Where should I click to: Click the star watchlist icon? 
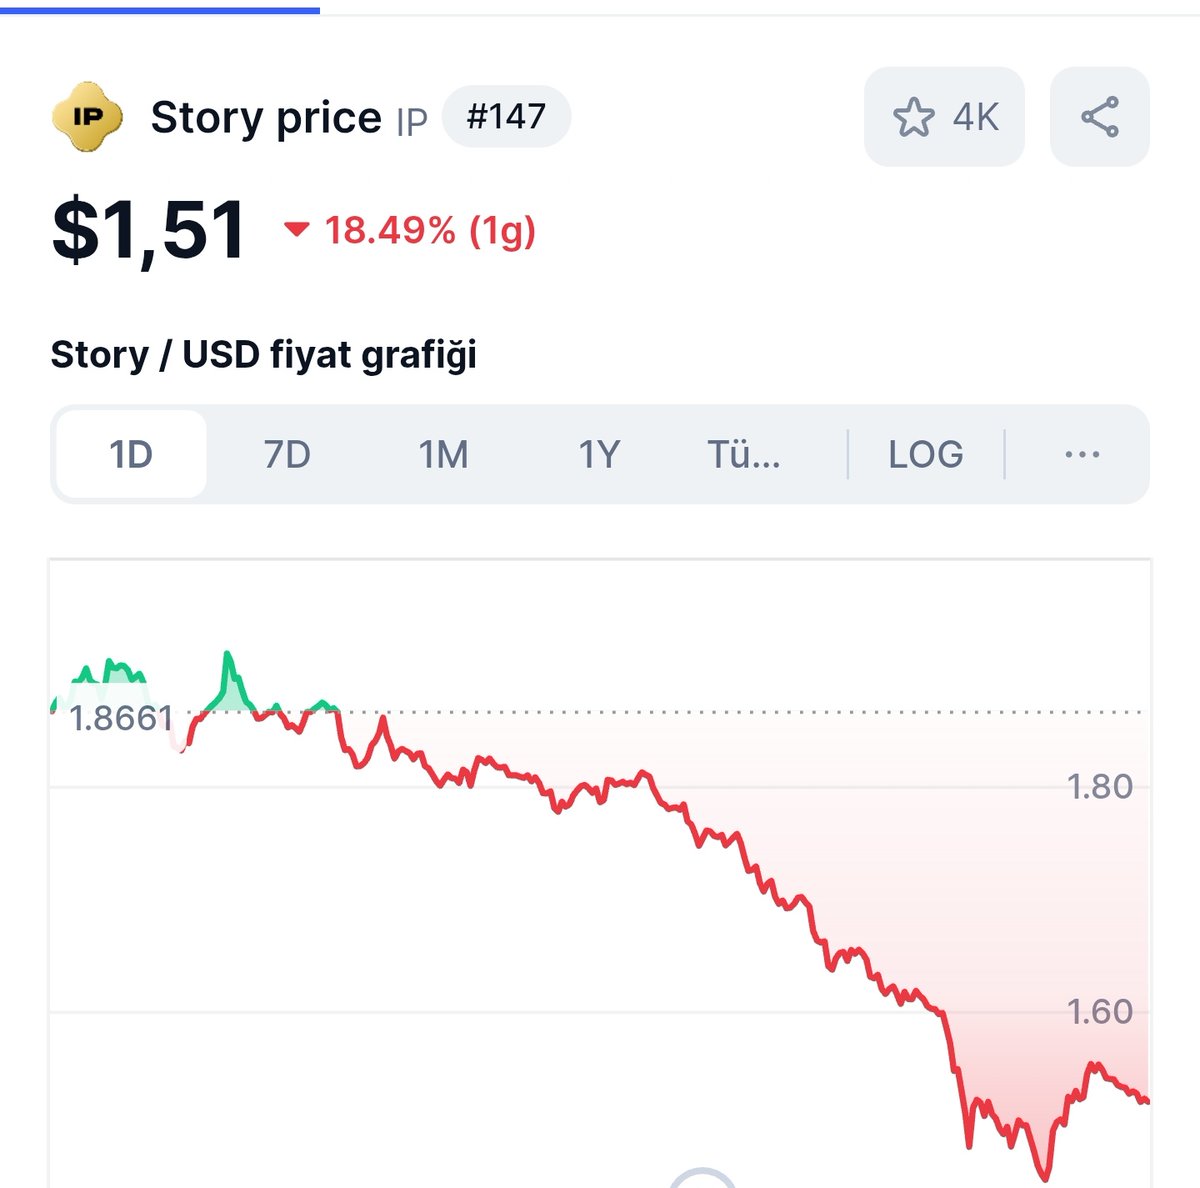[913, 117]
